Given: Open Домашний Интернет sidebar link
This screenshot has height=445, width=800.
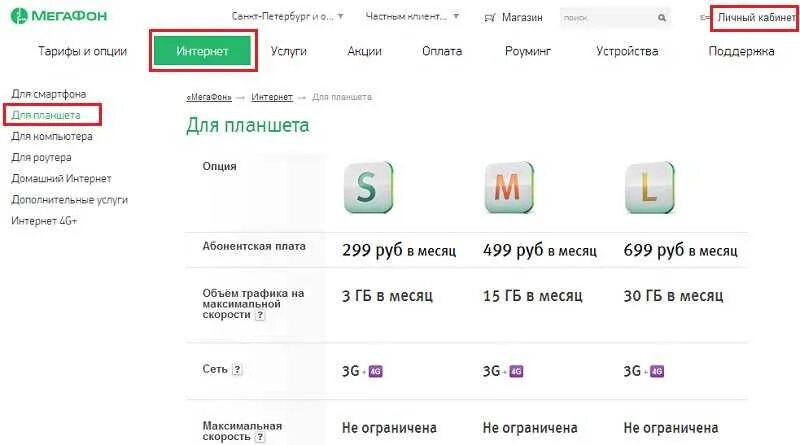Looking at the screenshot, I should pyautogui.click(x=61, y=179).
